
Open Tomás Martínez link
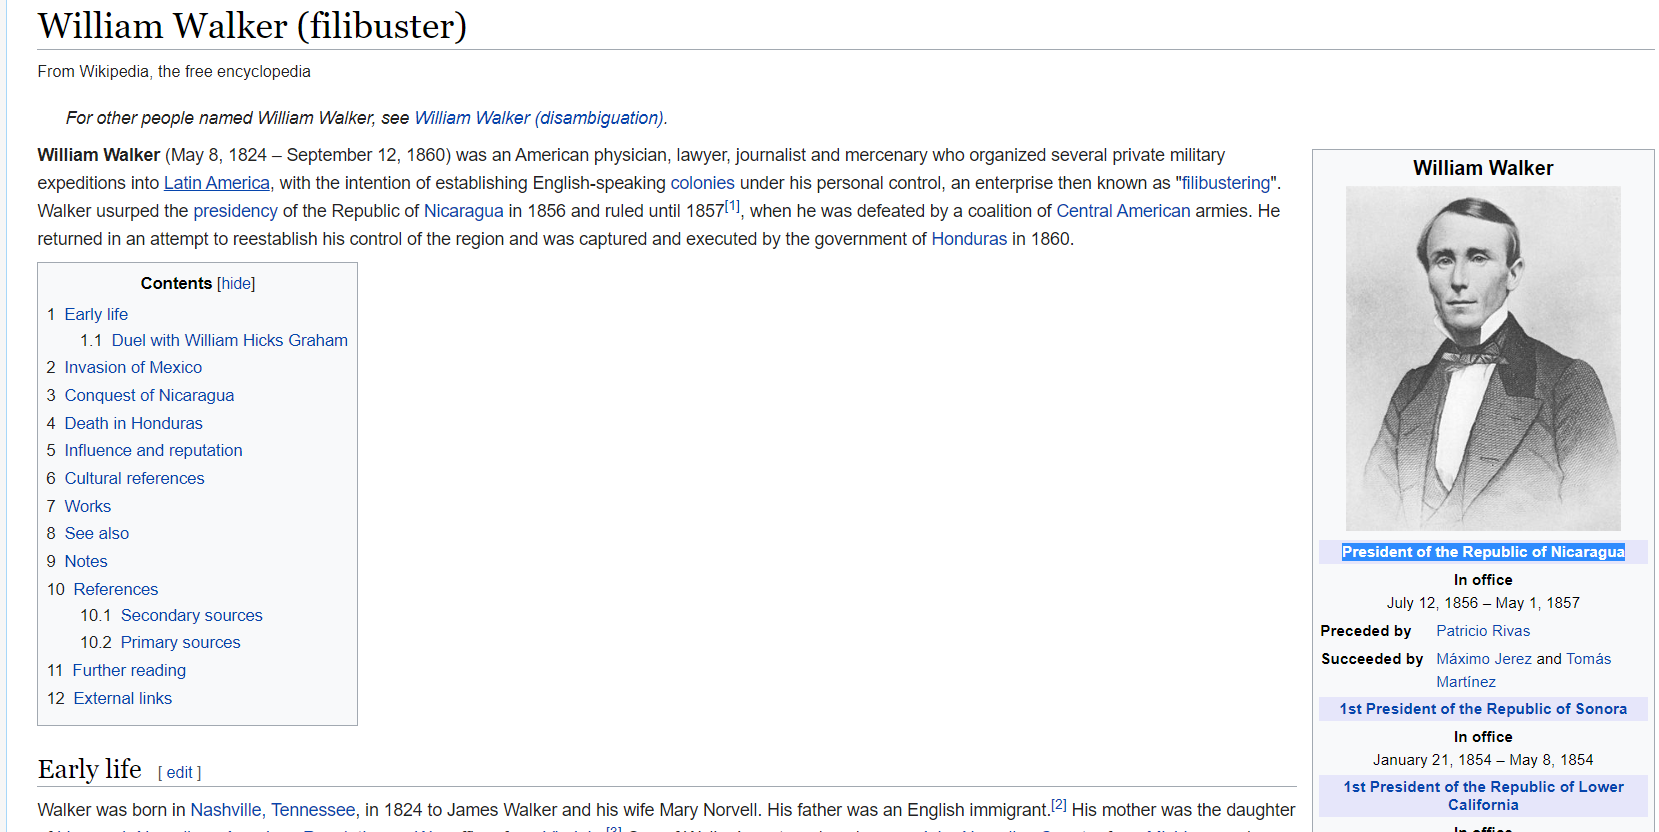pos(1524,670)
